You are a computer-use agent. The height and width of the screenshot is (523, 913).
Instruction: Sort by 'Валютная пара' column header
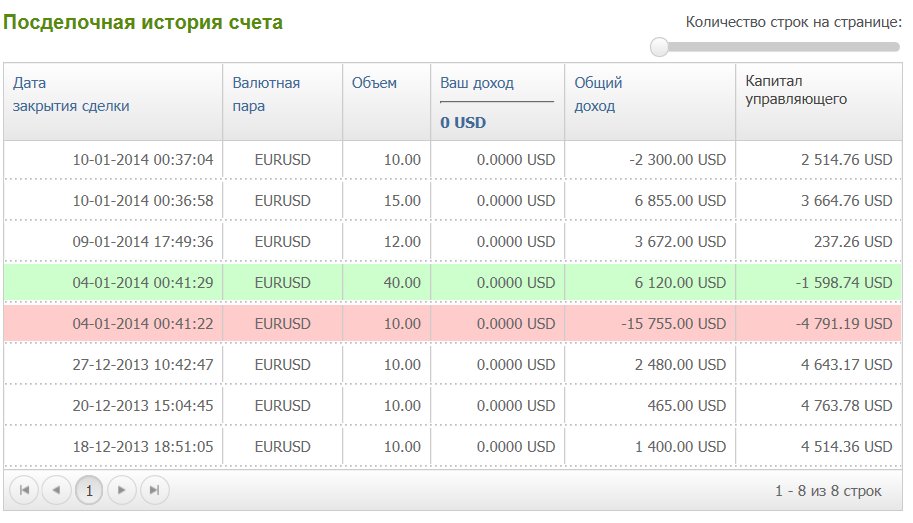(x=266, y=94)
